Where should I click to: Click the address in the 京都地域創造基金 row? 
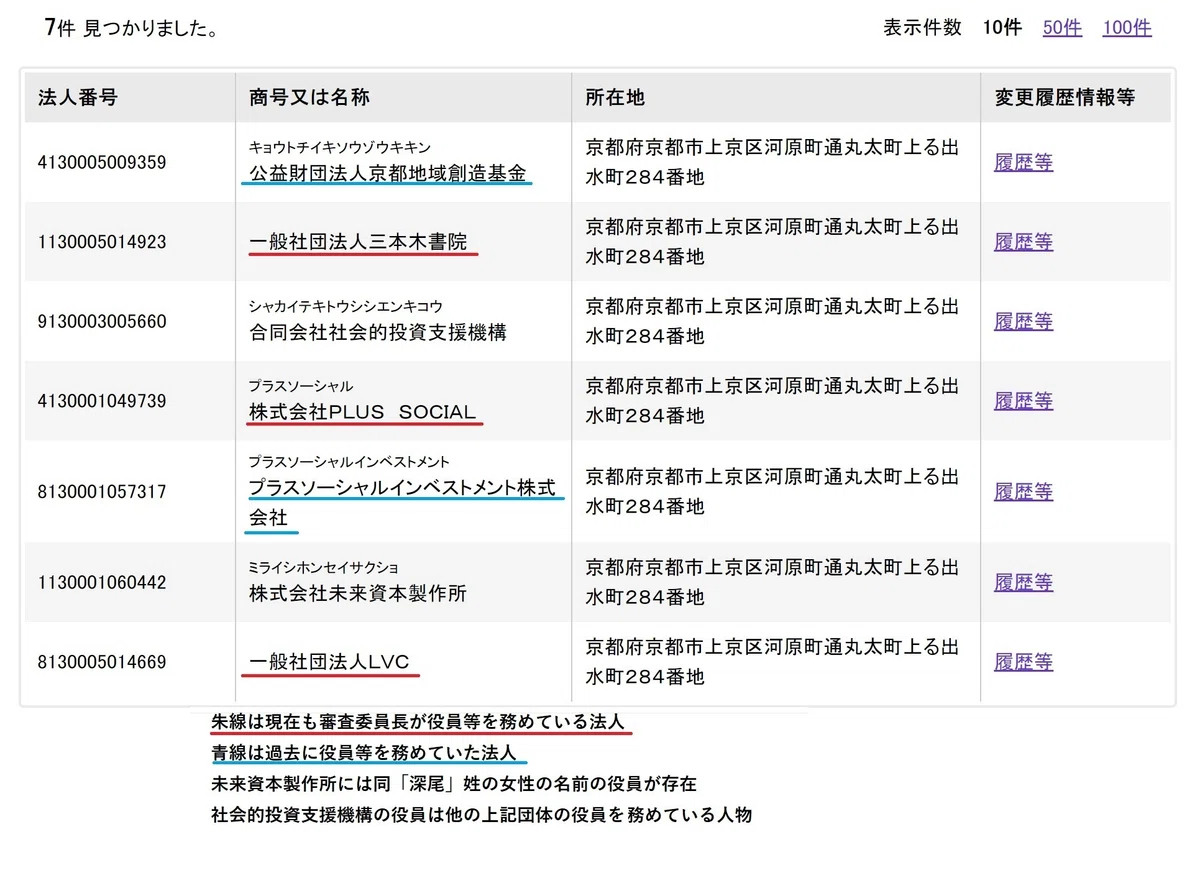772,162
